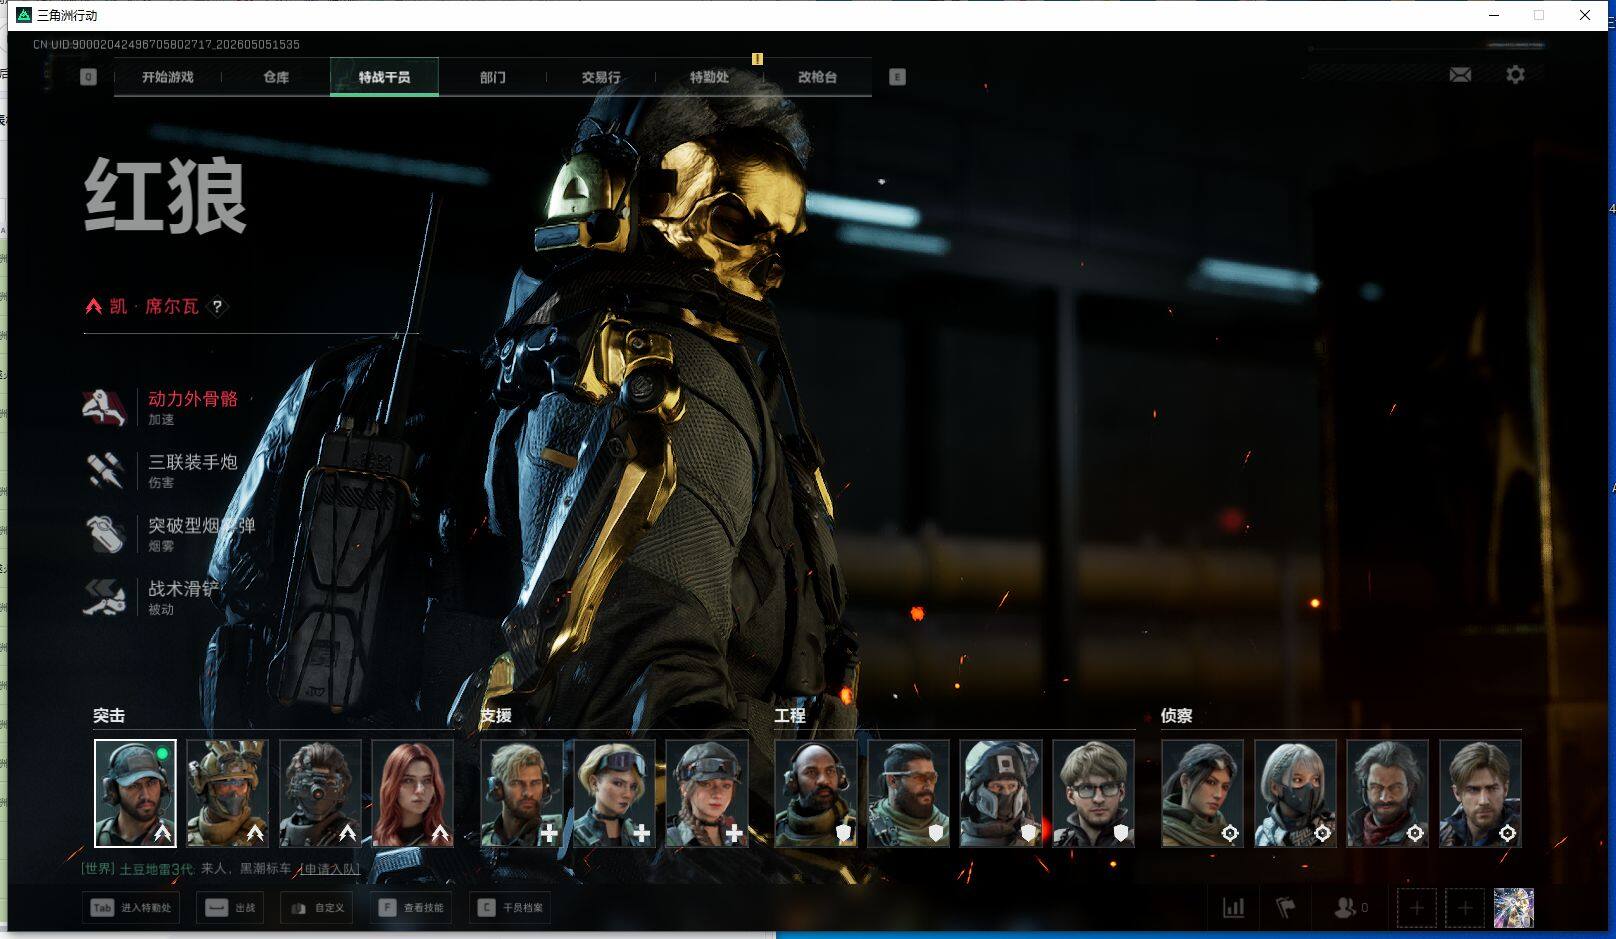
Task: Select the assault operator with tan antler helmet
Action: pos(227,793)
